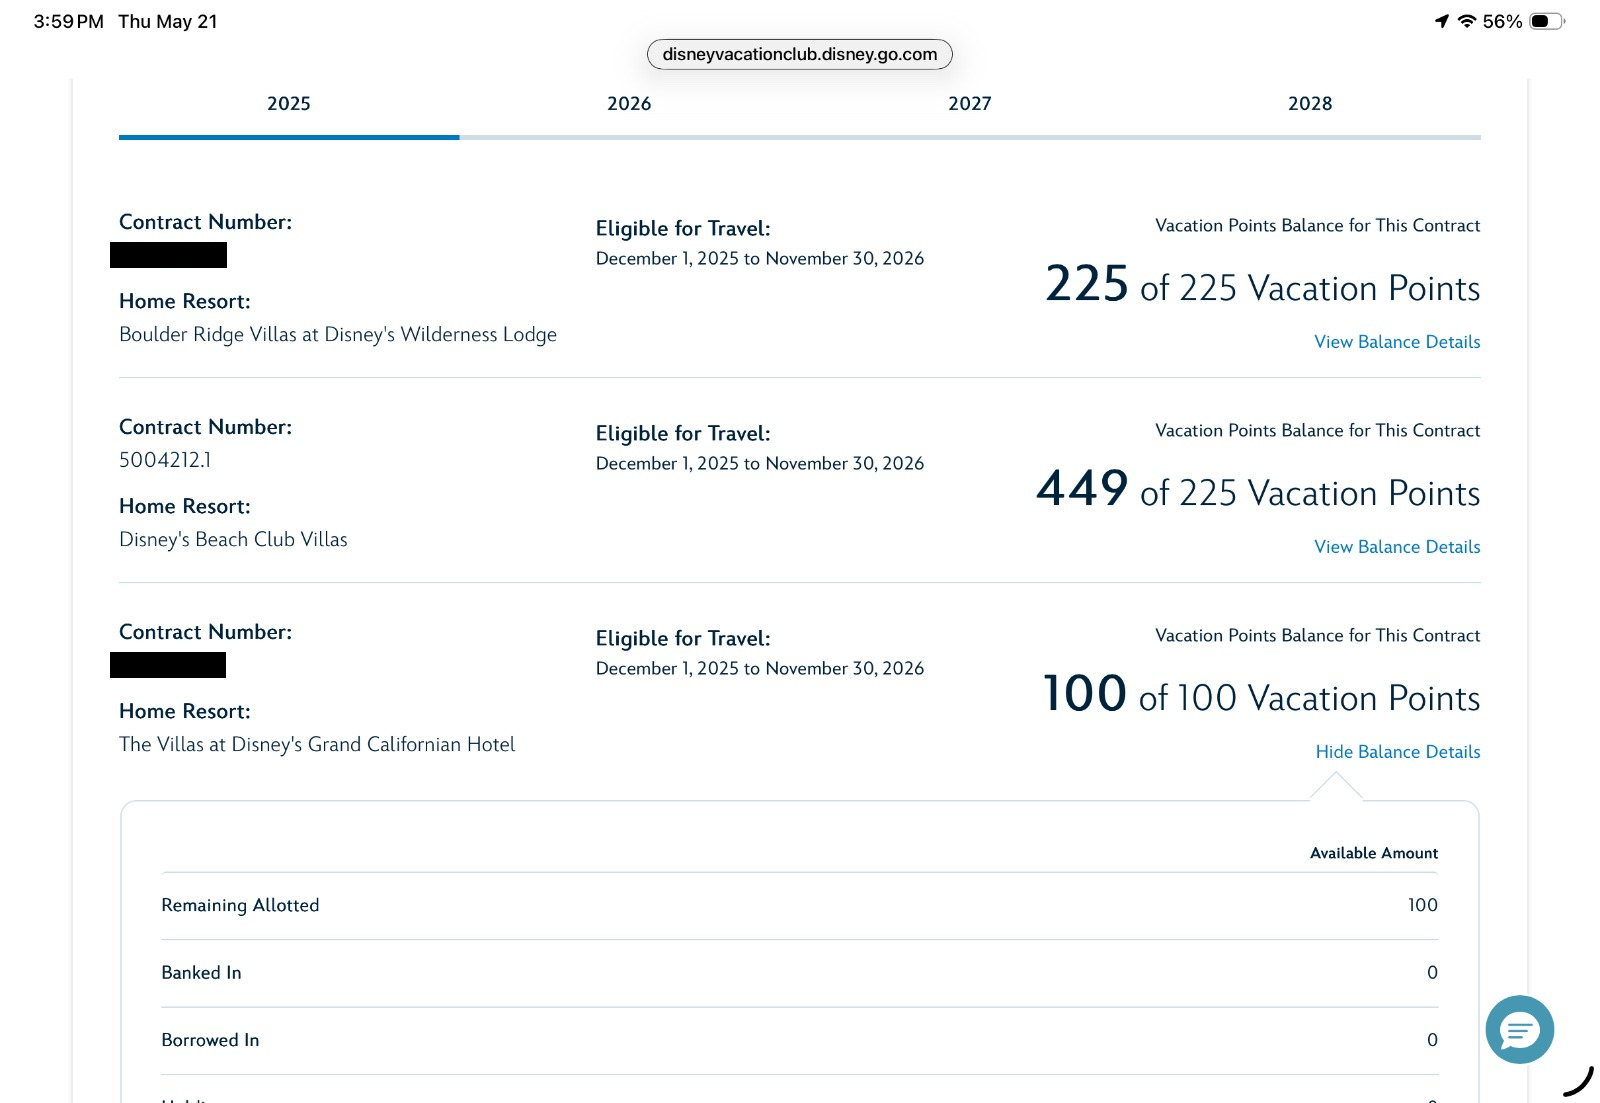Tap the Thu May 21 date in status bar
Screen dimensions: 1600x1103
168,21
